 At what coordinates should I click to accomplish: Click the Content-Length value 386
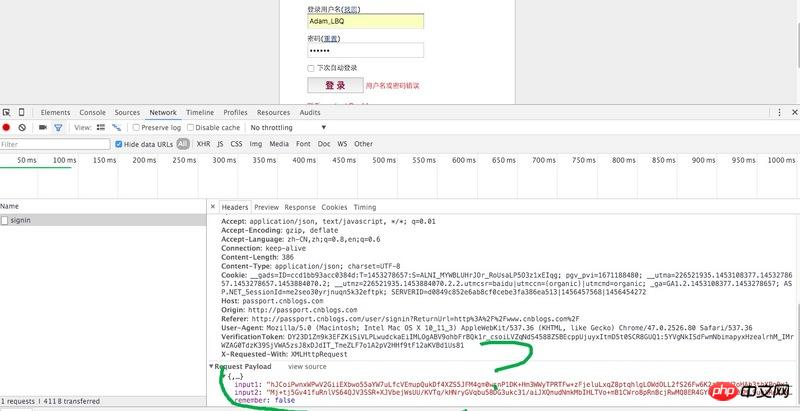(x=287, y=258)
